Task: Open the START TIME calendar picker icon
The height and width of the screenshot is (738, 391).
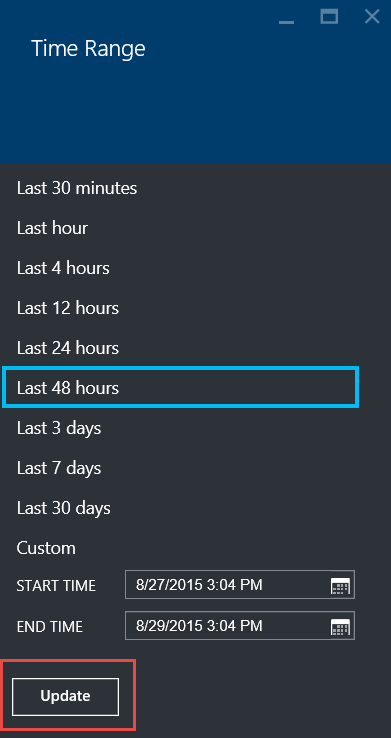Action: (341, 586)
